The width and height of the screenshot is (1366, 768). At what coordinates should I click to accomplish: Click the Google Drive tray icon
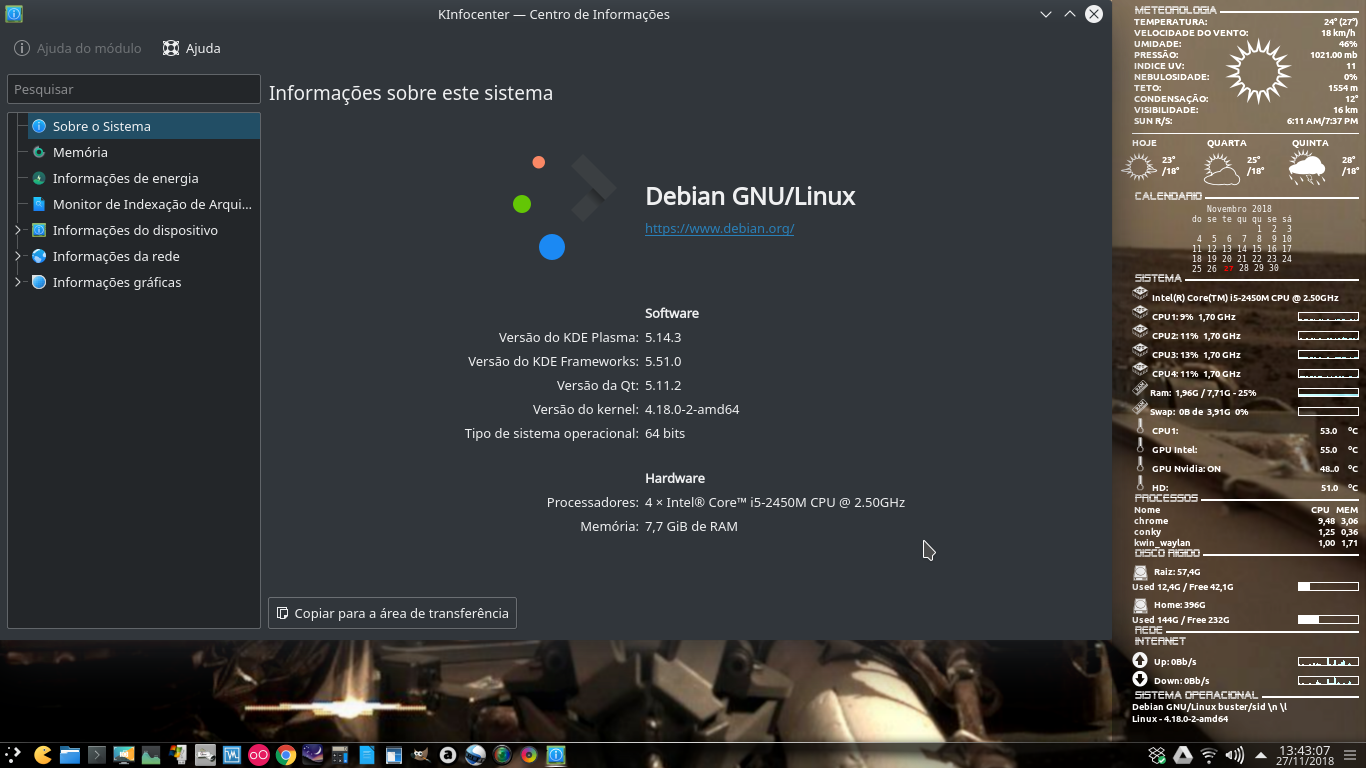[1182, 755]
